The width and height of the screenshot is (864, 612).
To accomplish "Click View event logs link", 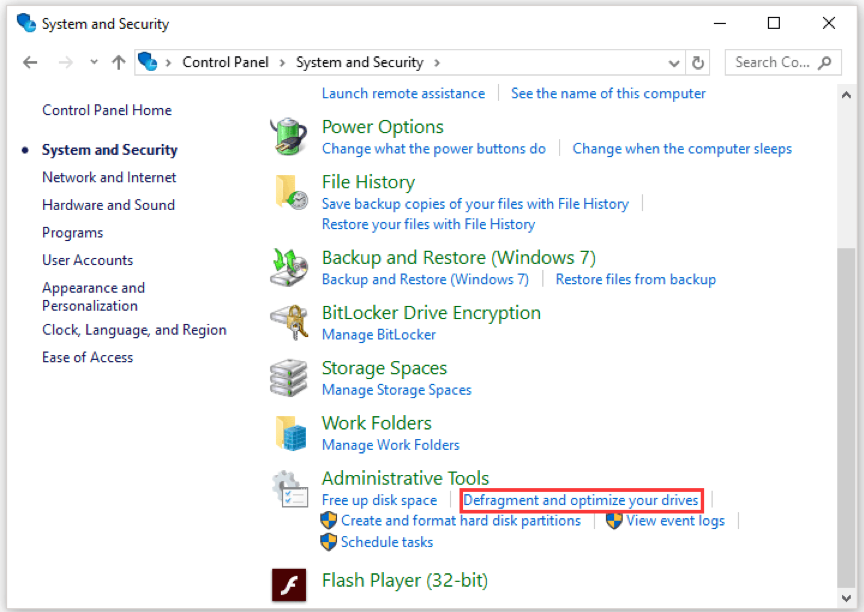I will [676, 521].
